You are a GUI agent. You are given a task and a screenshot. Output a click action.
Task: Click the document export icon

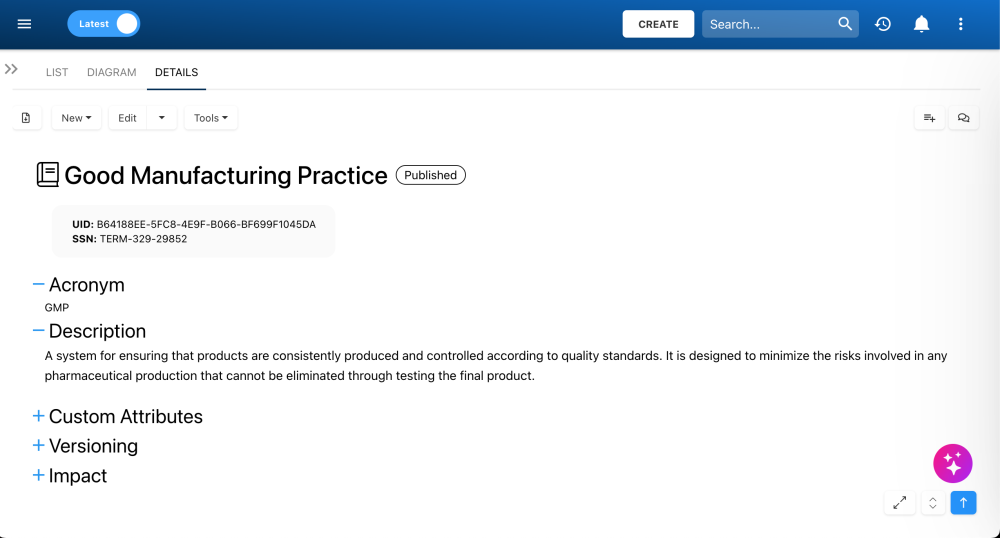click(27, 118)
